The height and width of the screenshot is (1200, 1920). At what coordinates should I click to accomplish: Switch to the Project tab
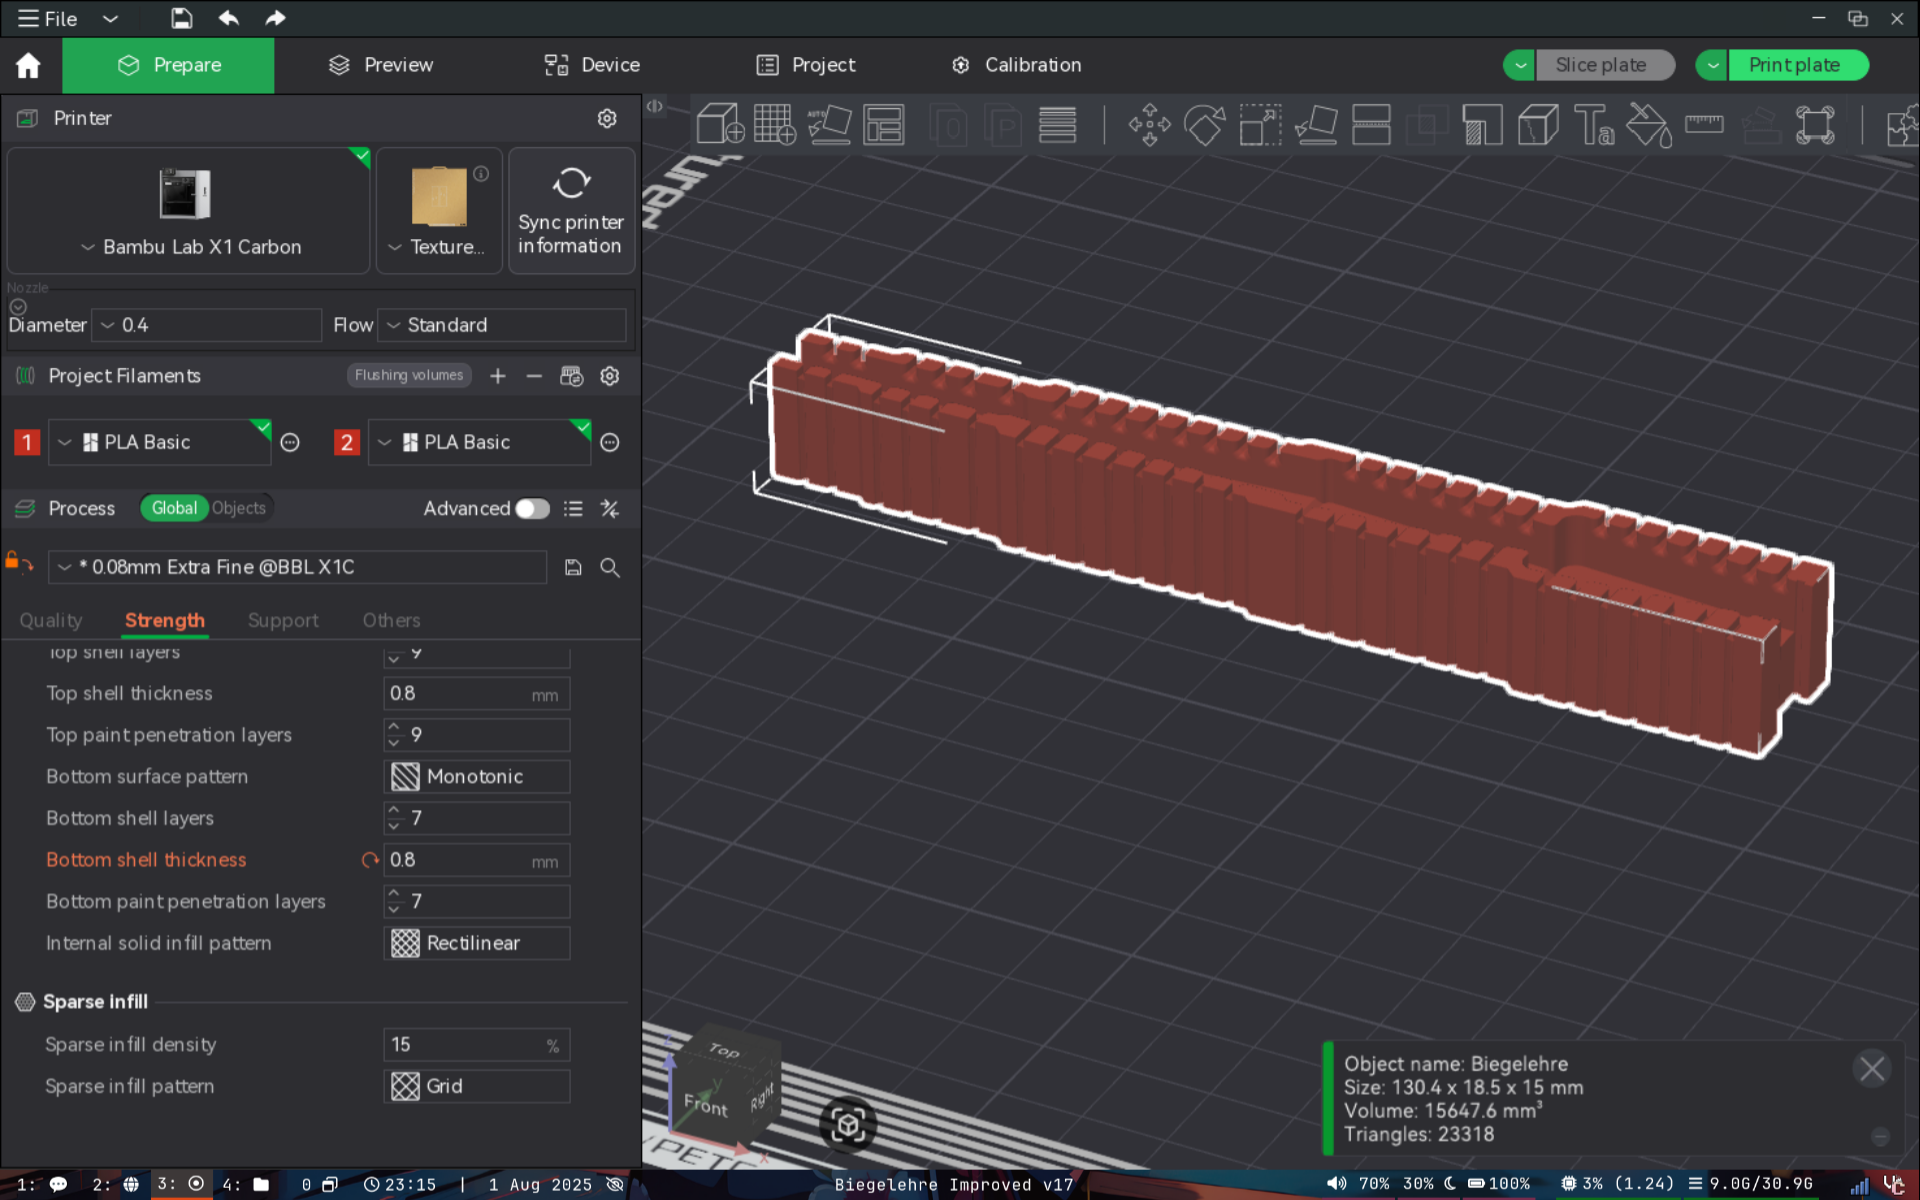point(806,65)
